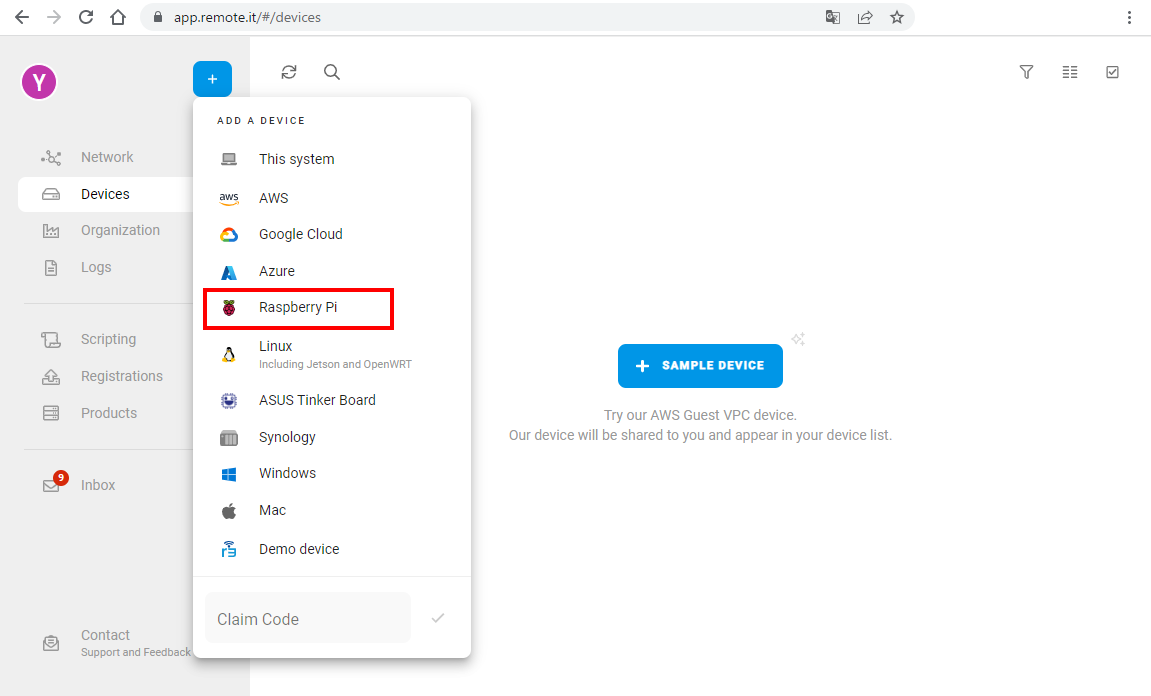
Task: Pick Linux including Jetson and OpenWRT
Action: [276, 354]
